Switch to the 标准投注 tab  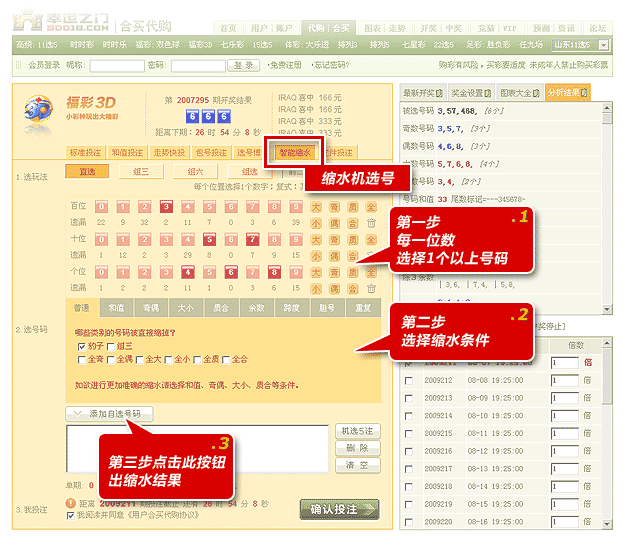[85, 153]
